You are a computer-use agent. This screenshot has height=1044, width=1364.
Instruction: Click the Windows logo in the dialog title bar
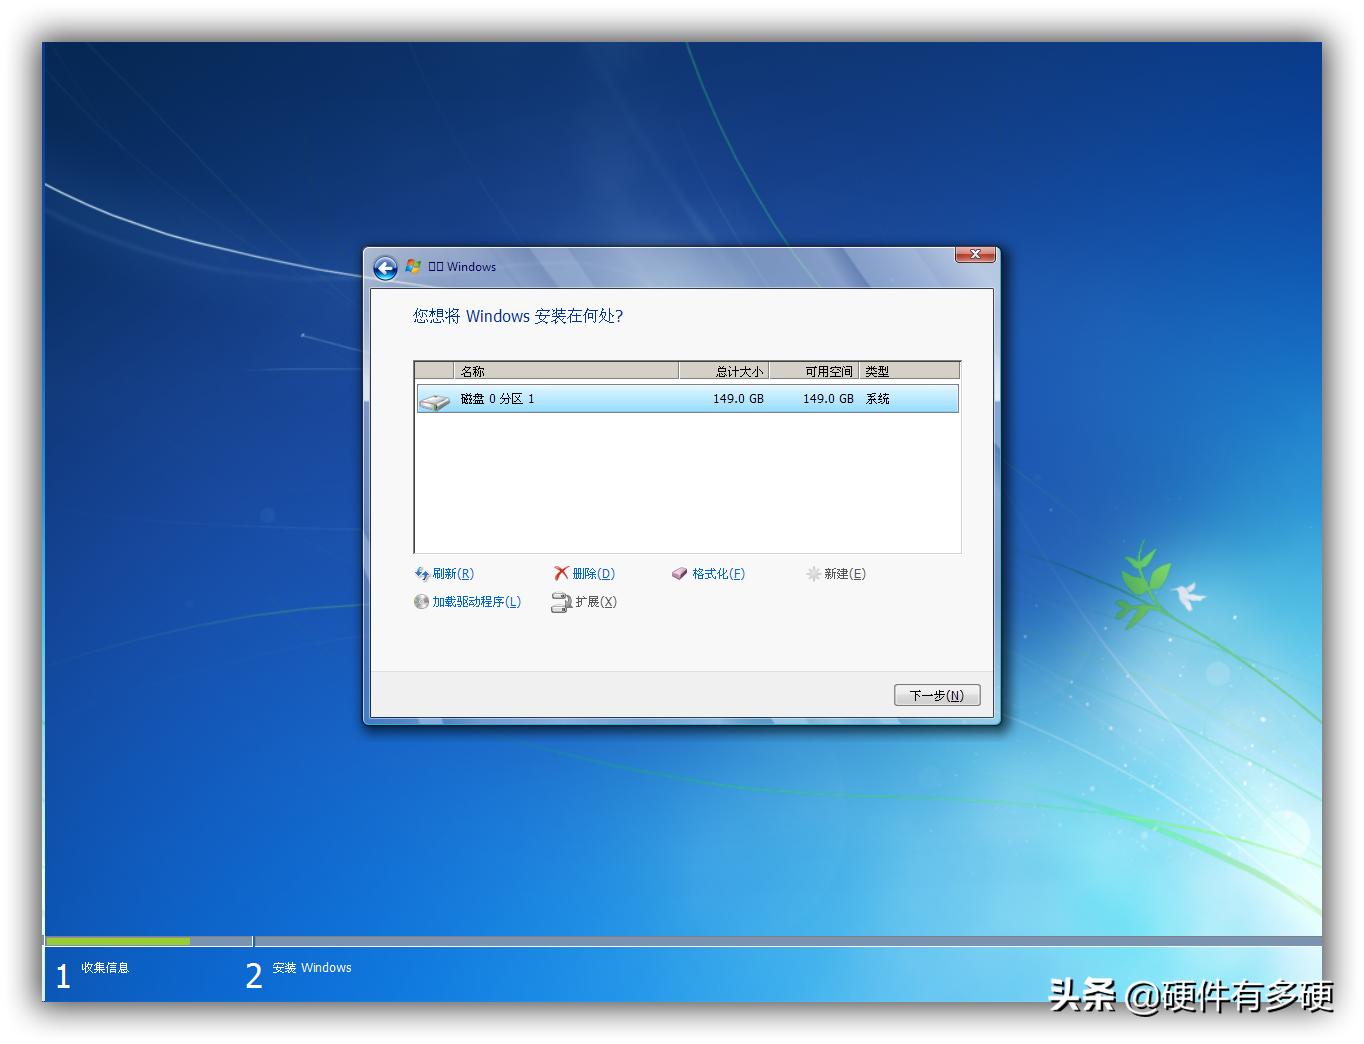point(413,266)
